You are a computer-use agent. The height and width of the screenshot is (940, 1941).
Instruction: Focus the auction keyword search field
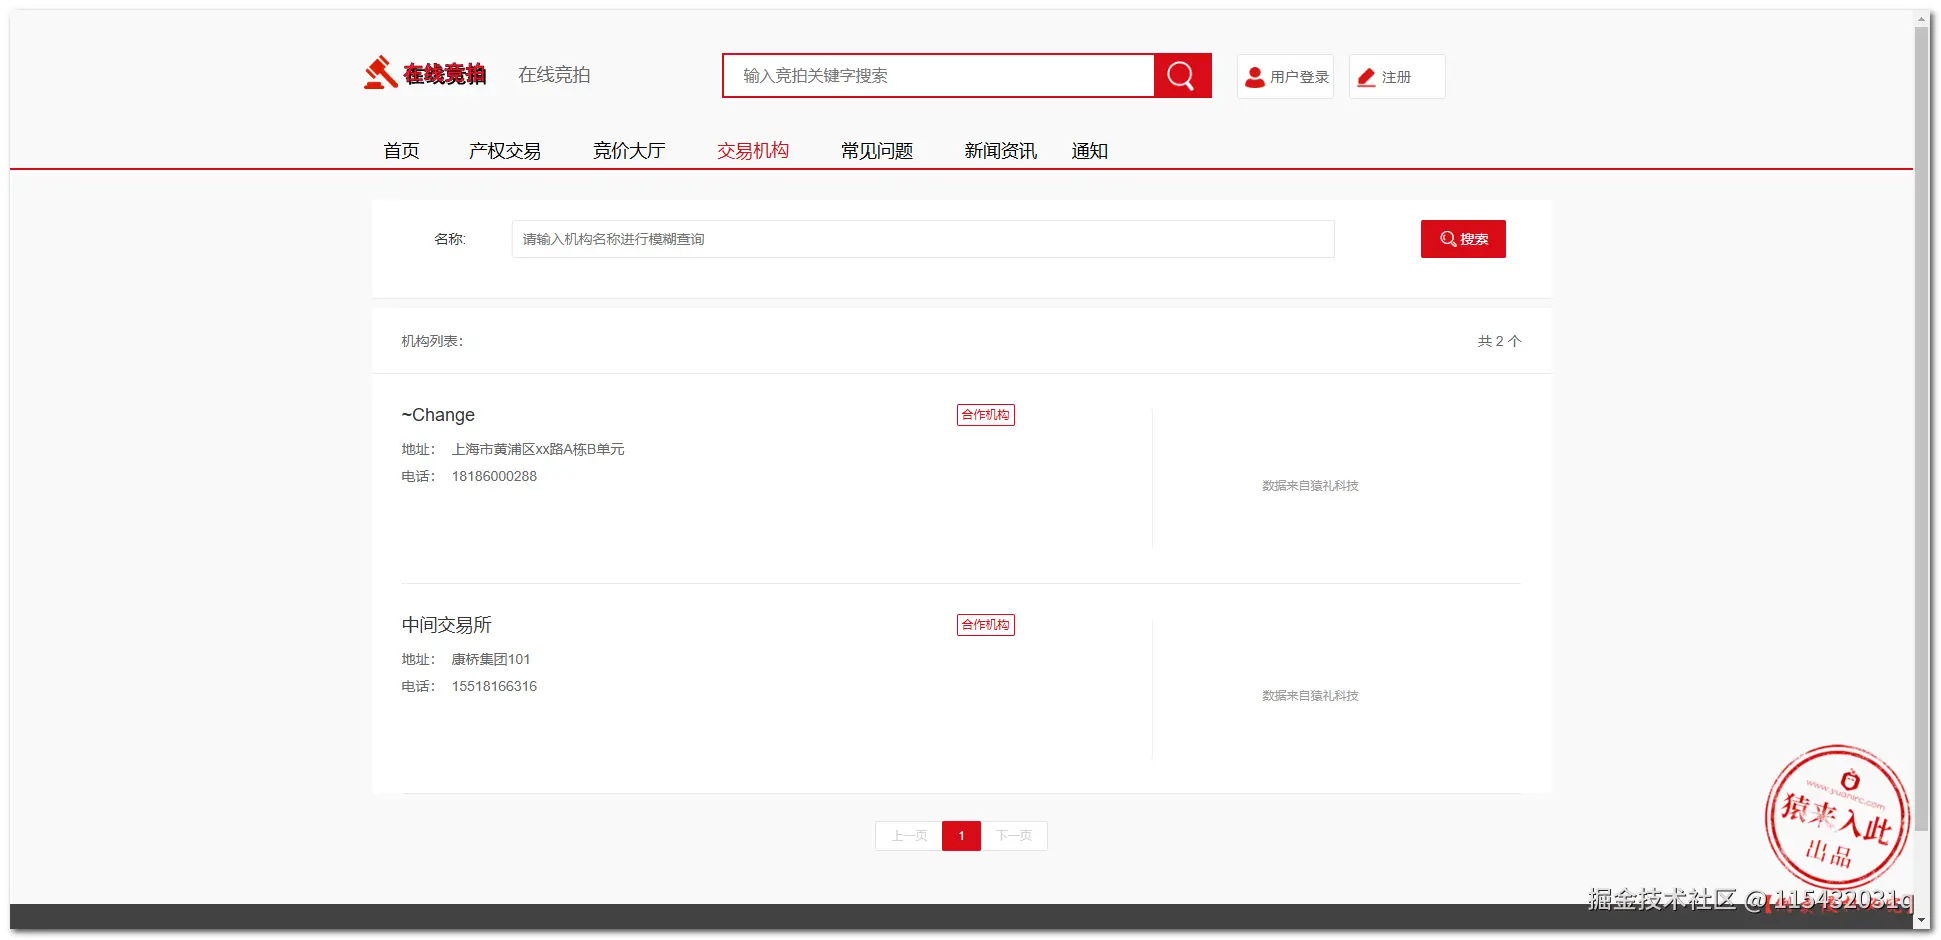[938, 76]
